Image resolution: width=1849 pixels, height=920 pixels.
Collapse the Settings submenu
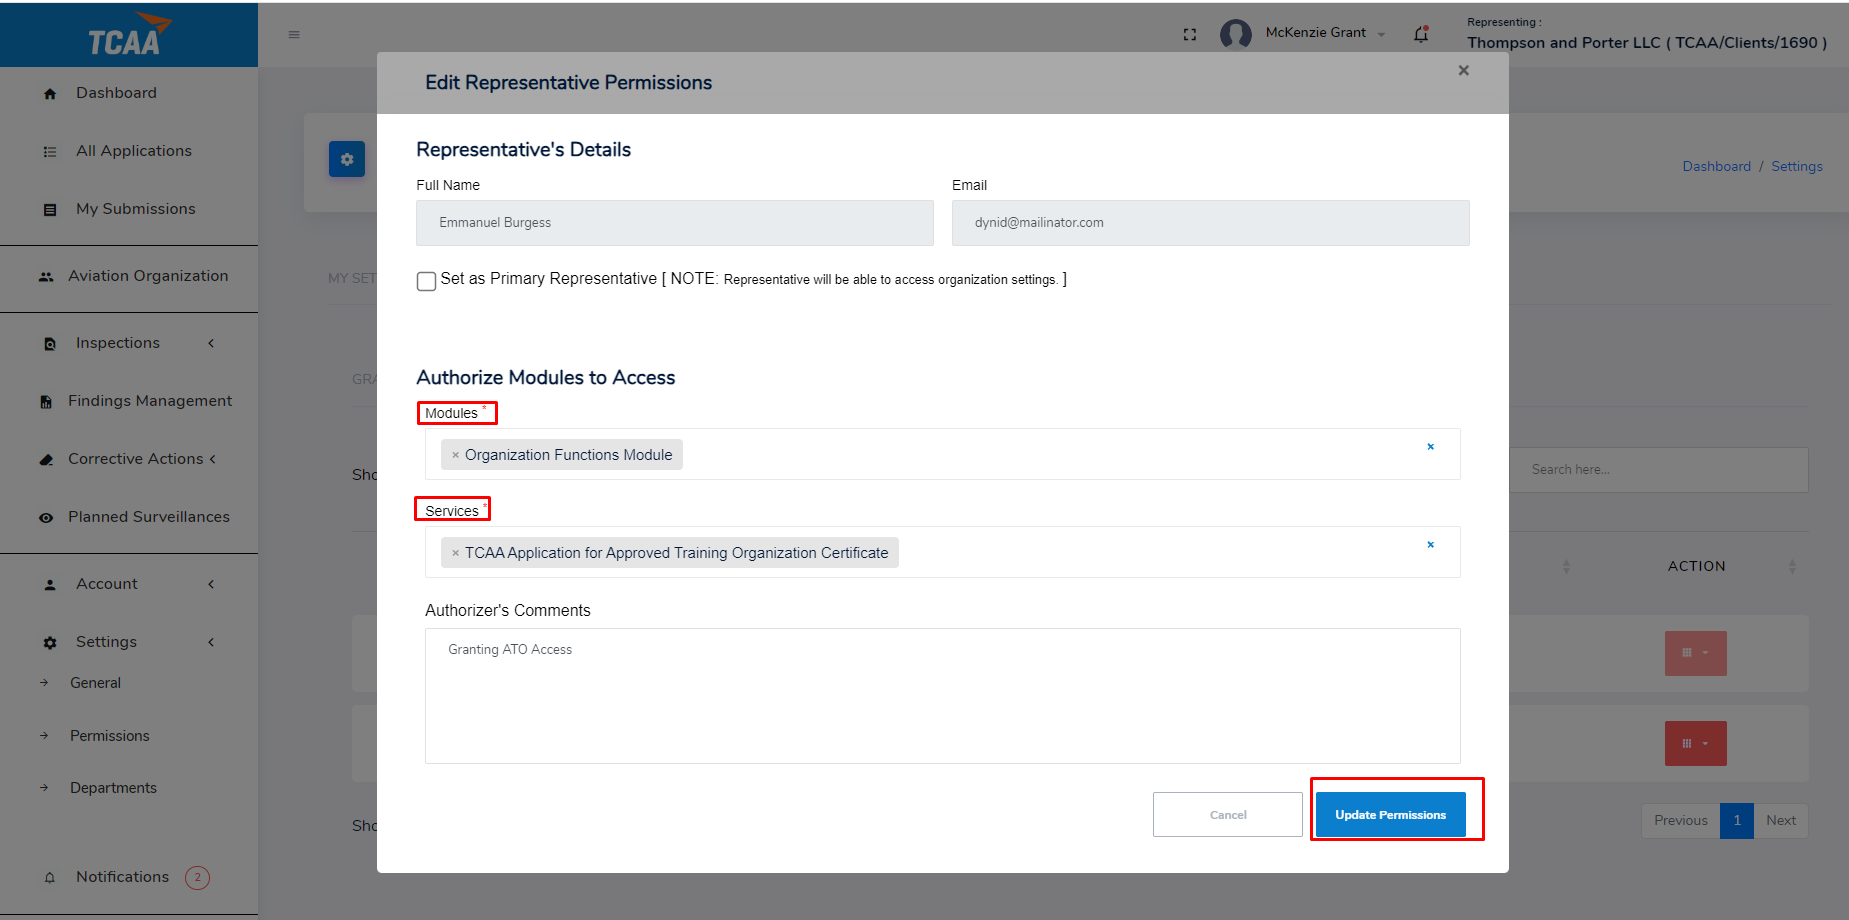click(x=211, y=642)
